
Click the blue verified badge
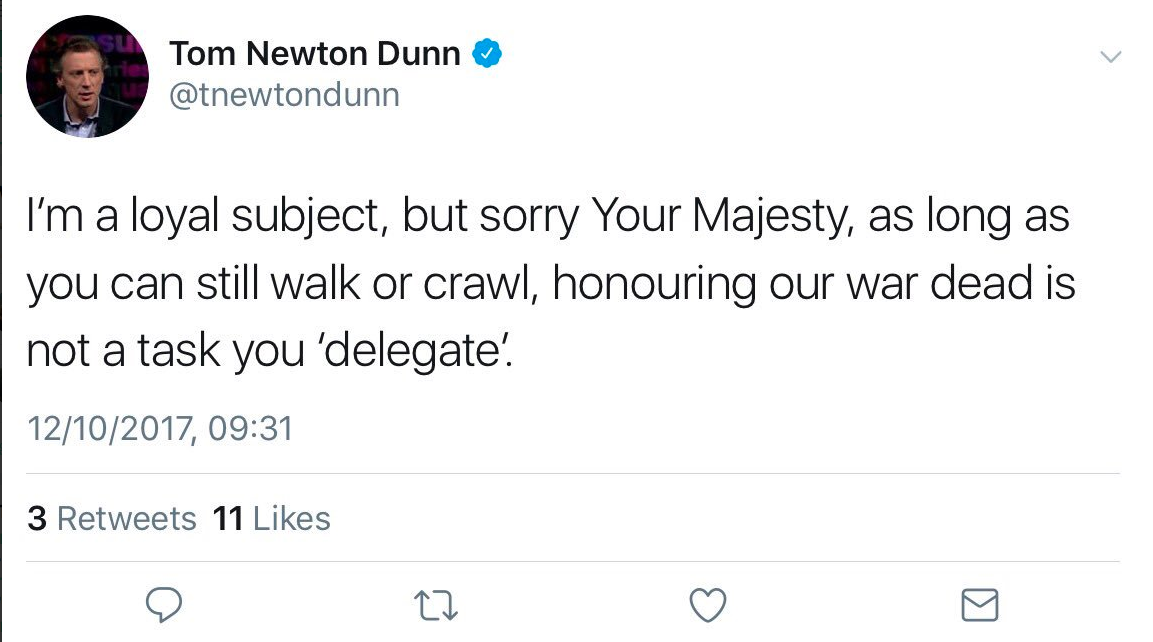click(487, 53)
